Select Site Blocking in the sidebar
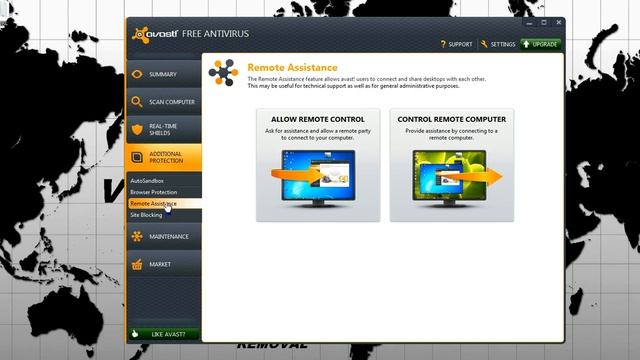This screenshot has height=360, width=640. point(146,215)
